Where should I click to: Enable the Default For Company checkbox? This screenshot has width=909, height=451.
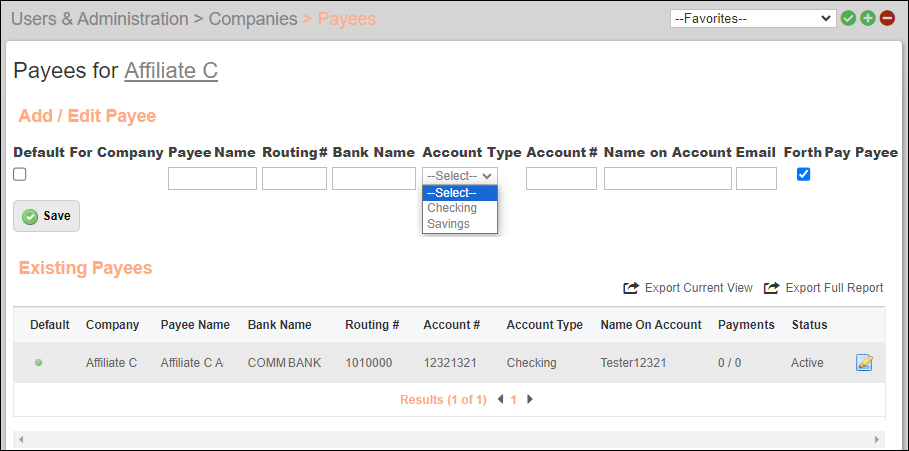20,175
